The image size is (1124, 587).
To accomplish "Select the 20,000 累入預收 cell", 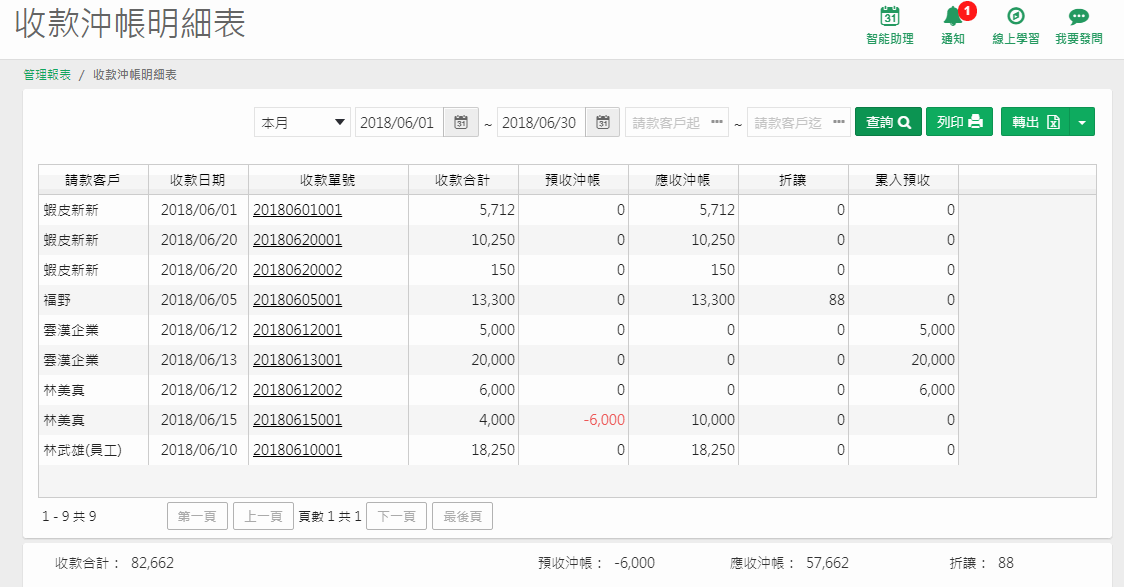I will pyautogui.click(x=903, y=360).
